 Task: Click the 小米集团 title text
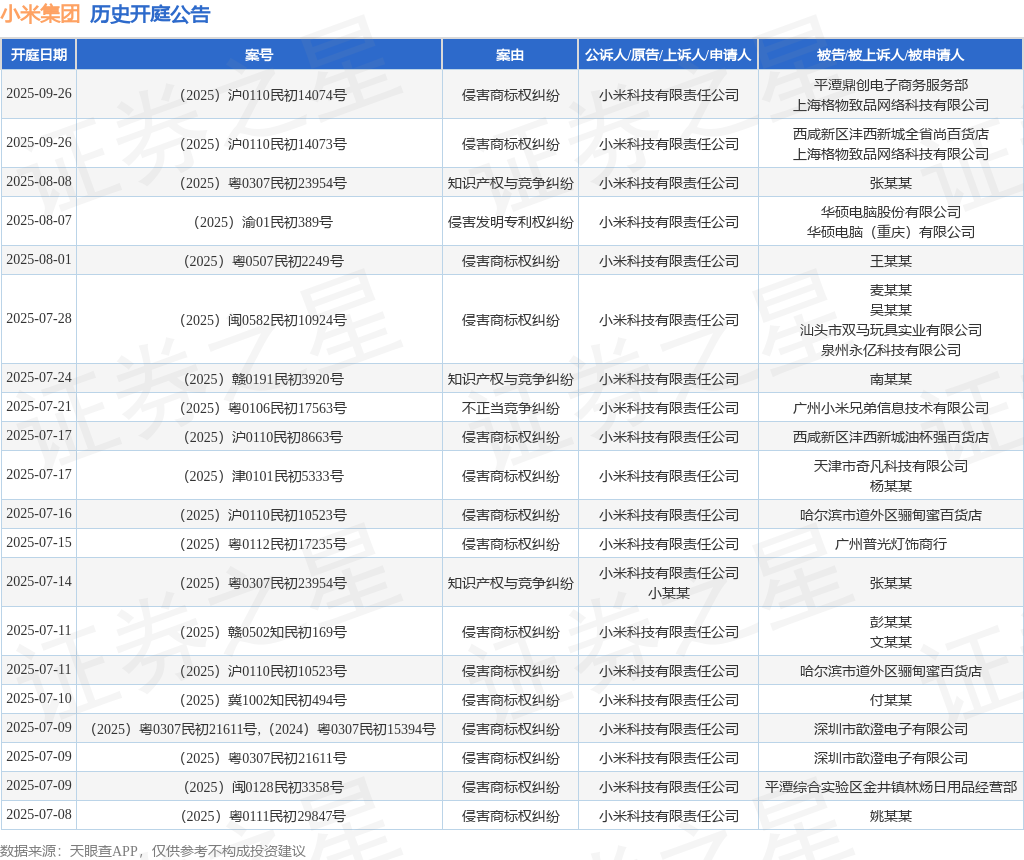click(x=40, y=14)
